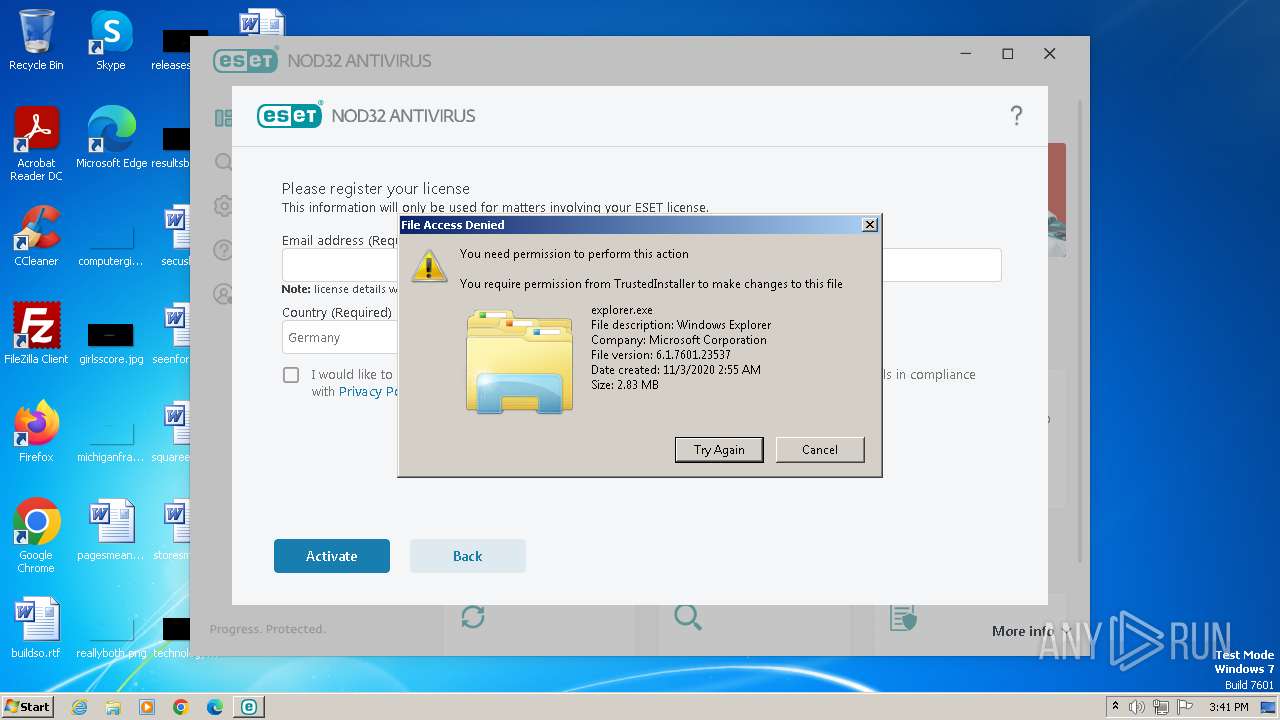Open the Microsoft Edge desktop shortcut
This screenshot has height=720, width=1280.
coord(111,138)
